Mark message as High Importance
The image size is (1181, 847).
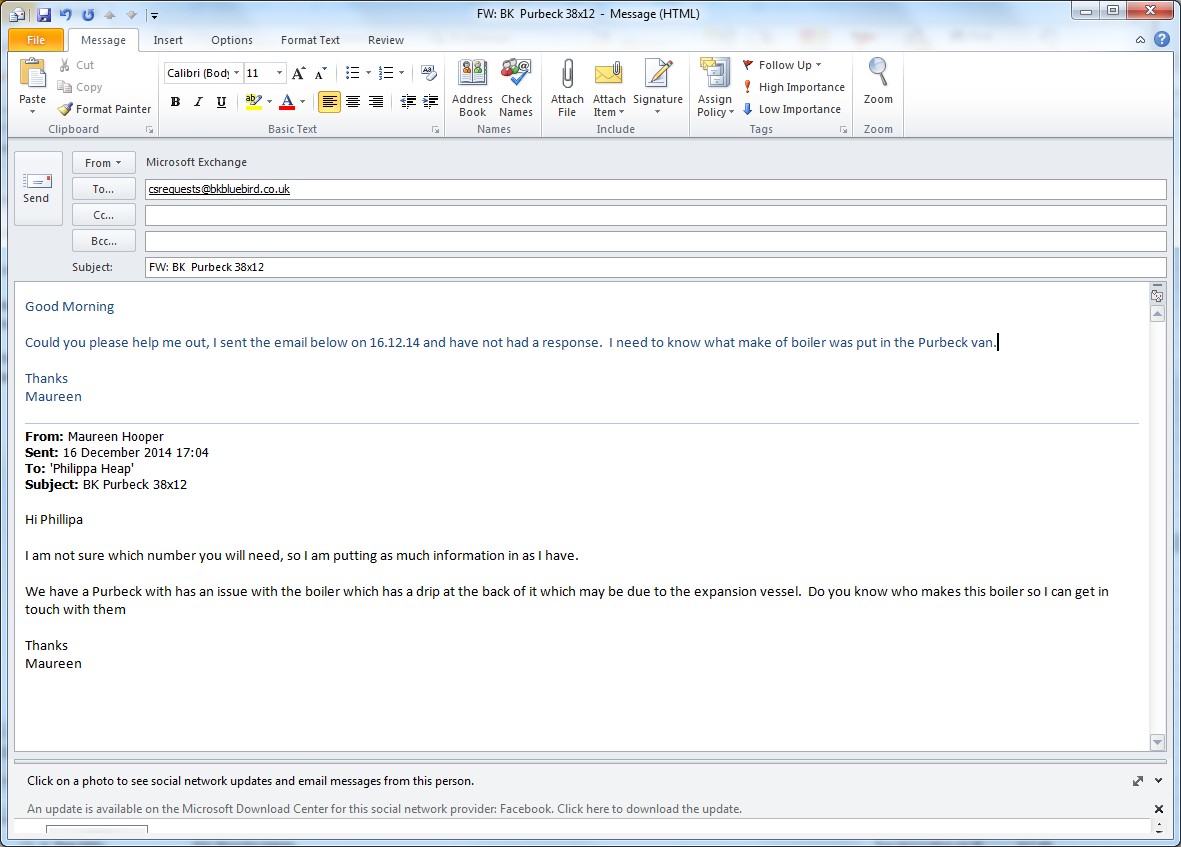tap(793, 87)
